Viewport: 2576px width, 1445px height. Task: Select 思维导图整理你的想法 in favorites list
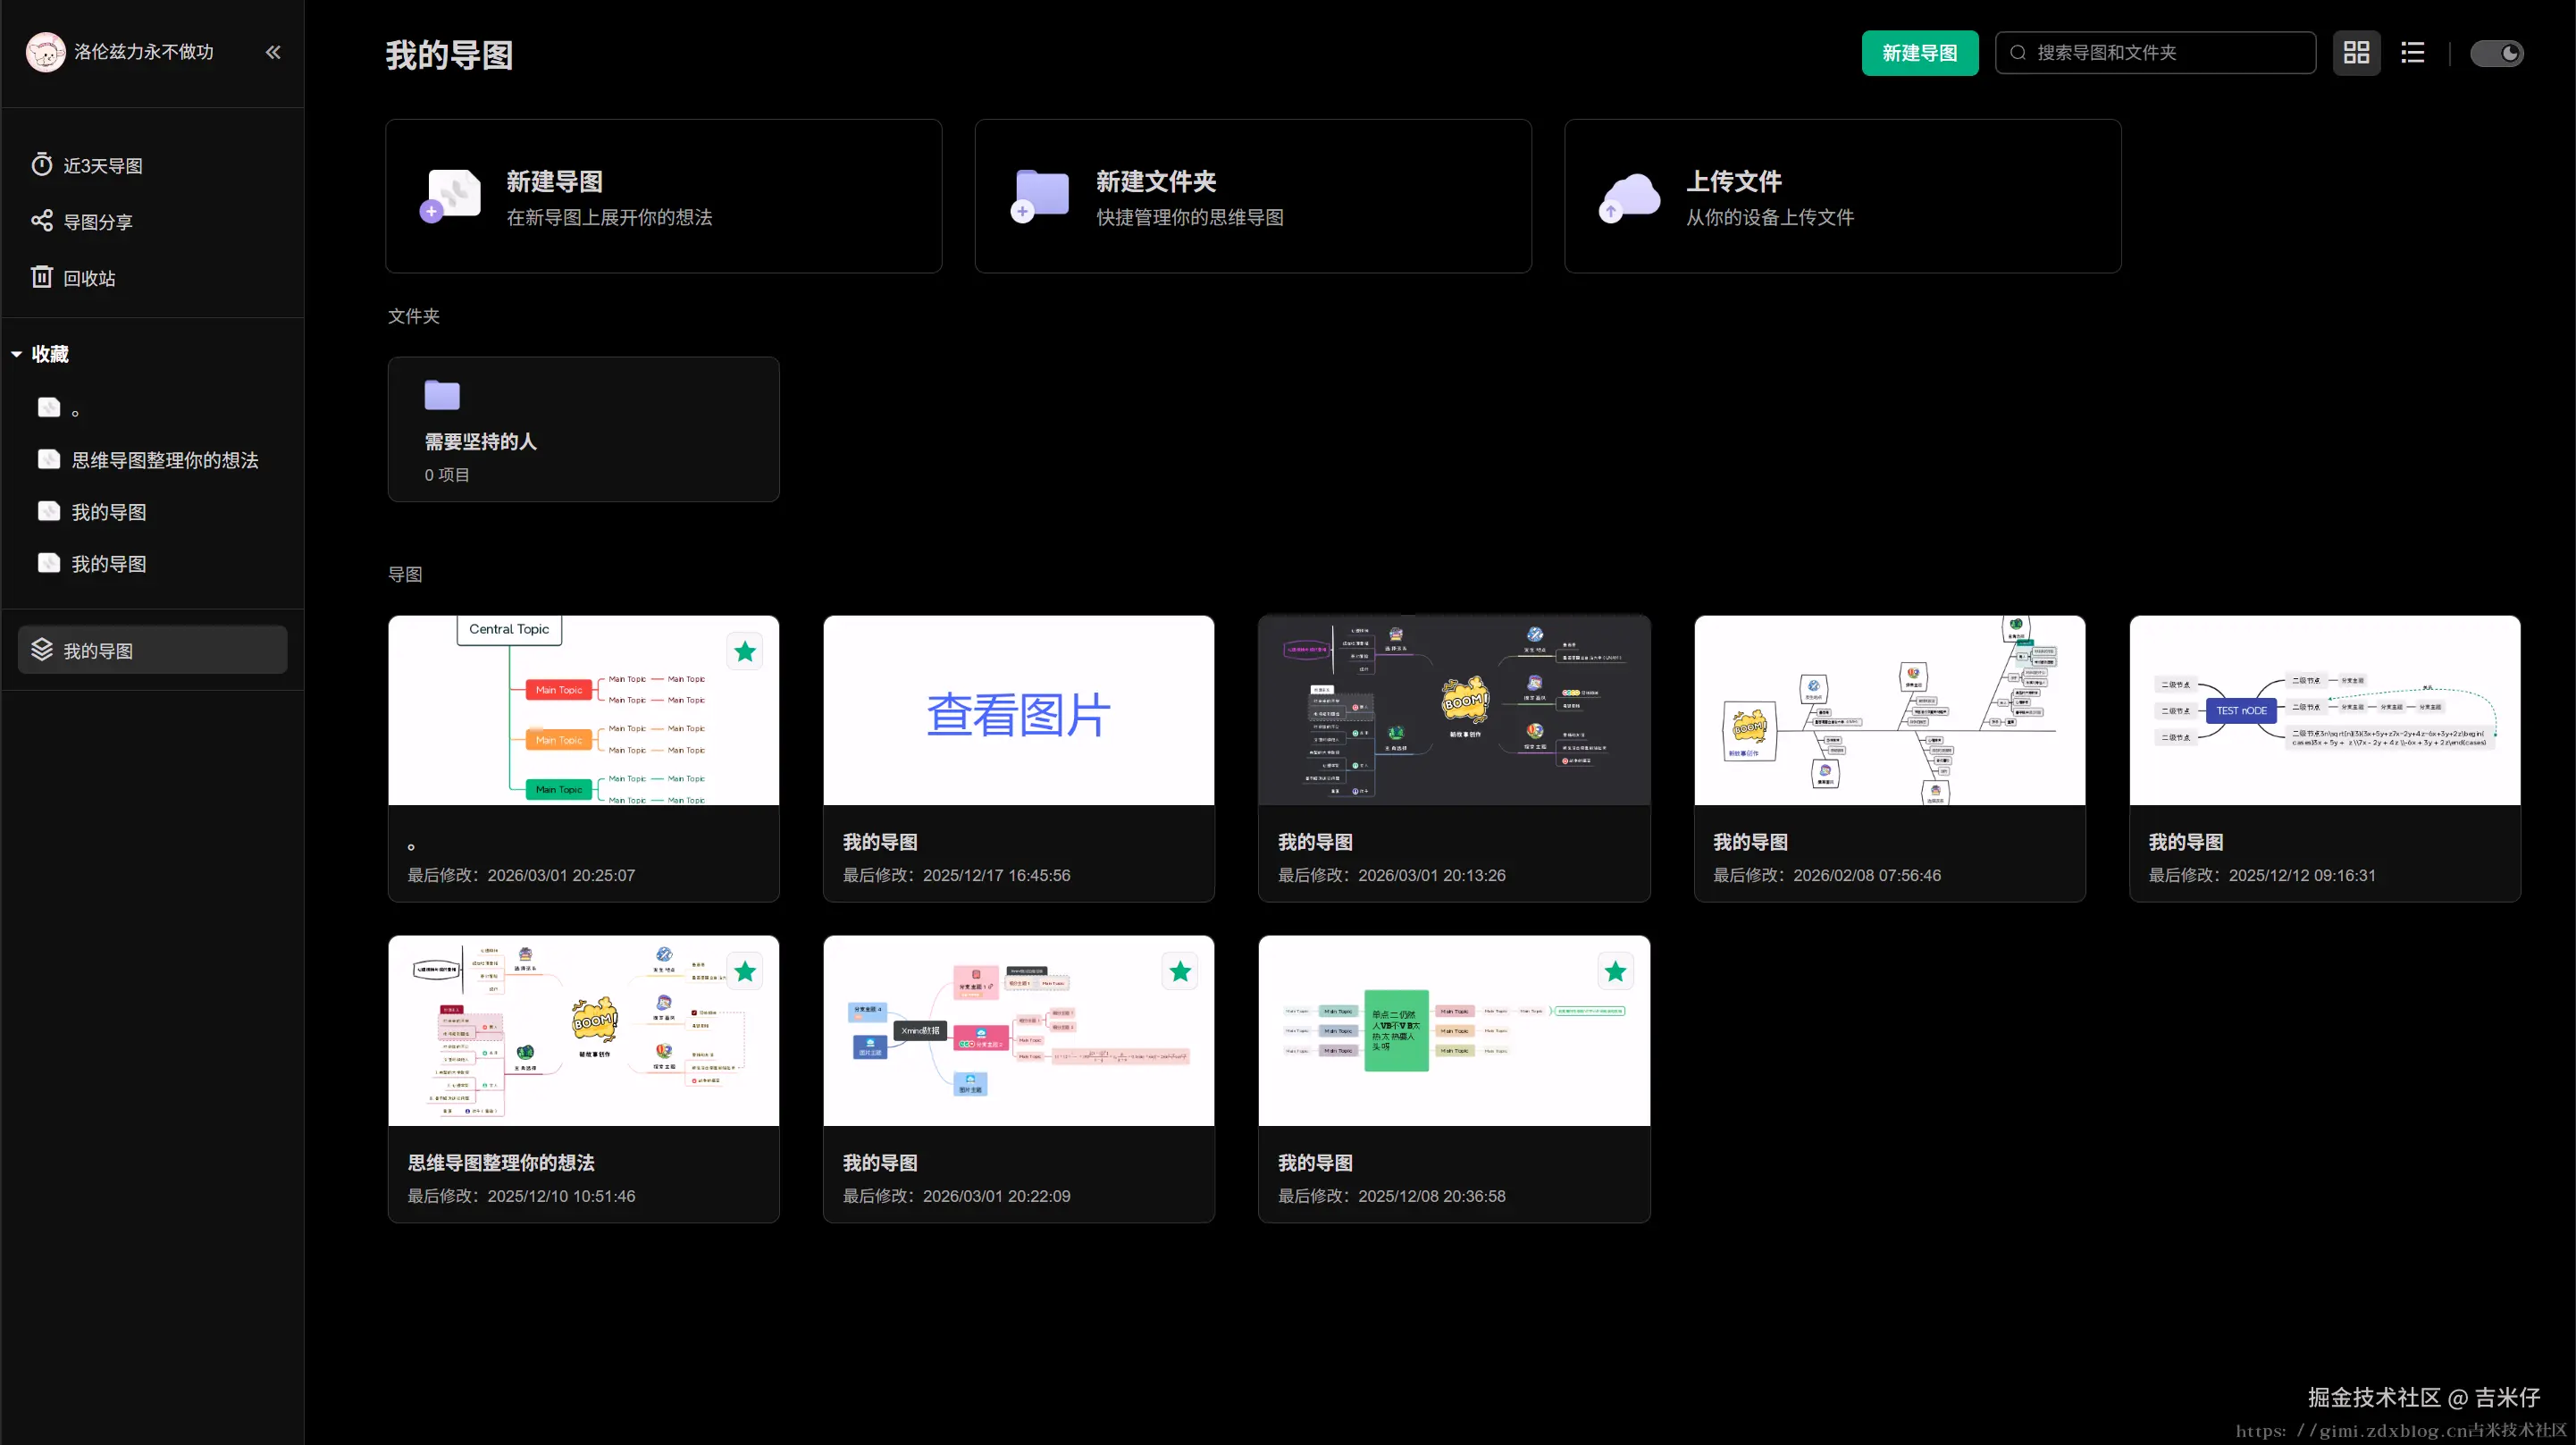164,460
